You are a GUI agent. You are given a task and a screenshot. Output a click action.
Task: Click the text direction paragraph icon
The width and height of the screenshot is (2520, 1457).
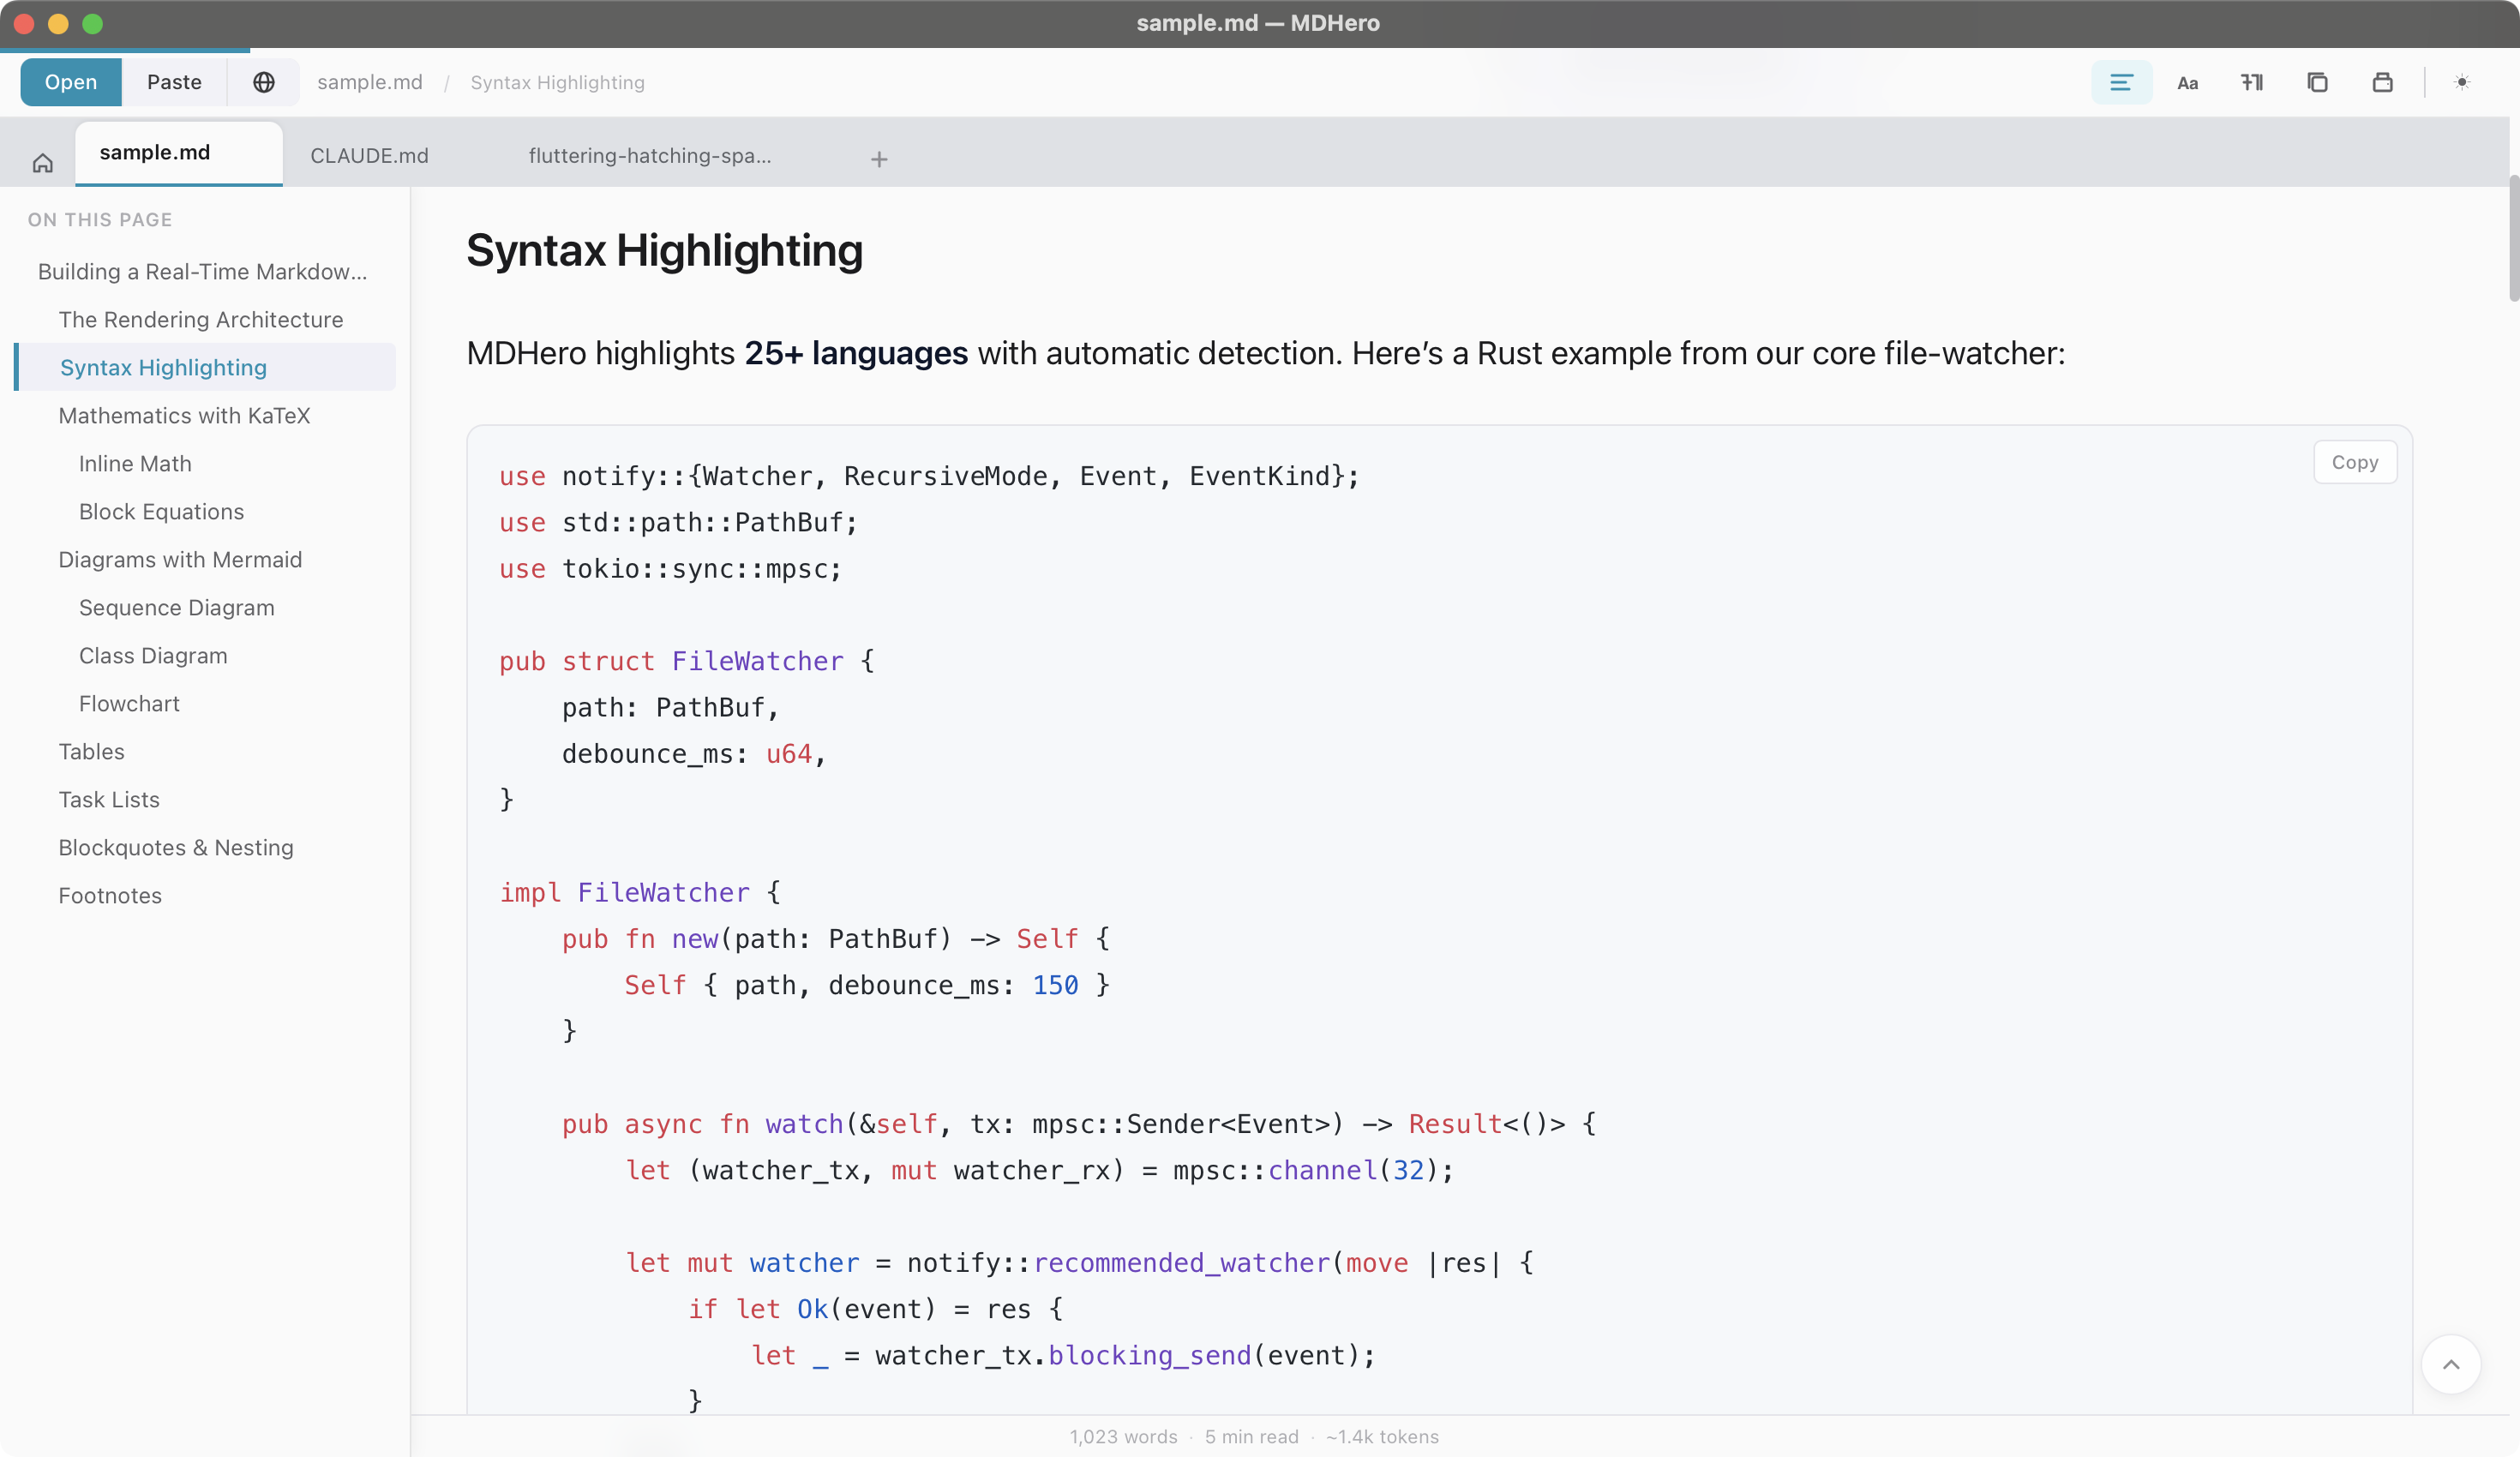click(2252, 82)
